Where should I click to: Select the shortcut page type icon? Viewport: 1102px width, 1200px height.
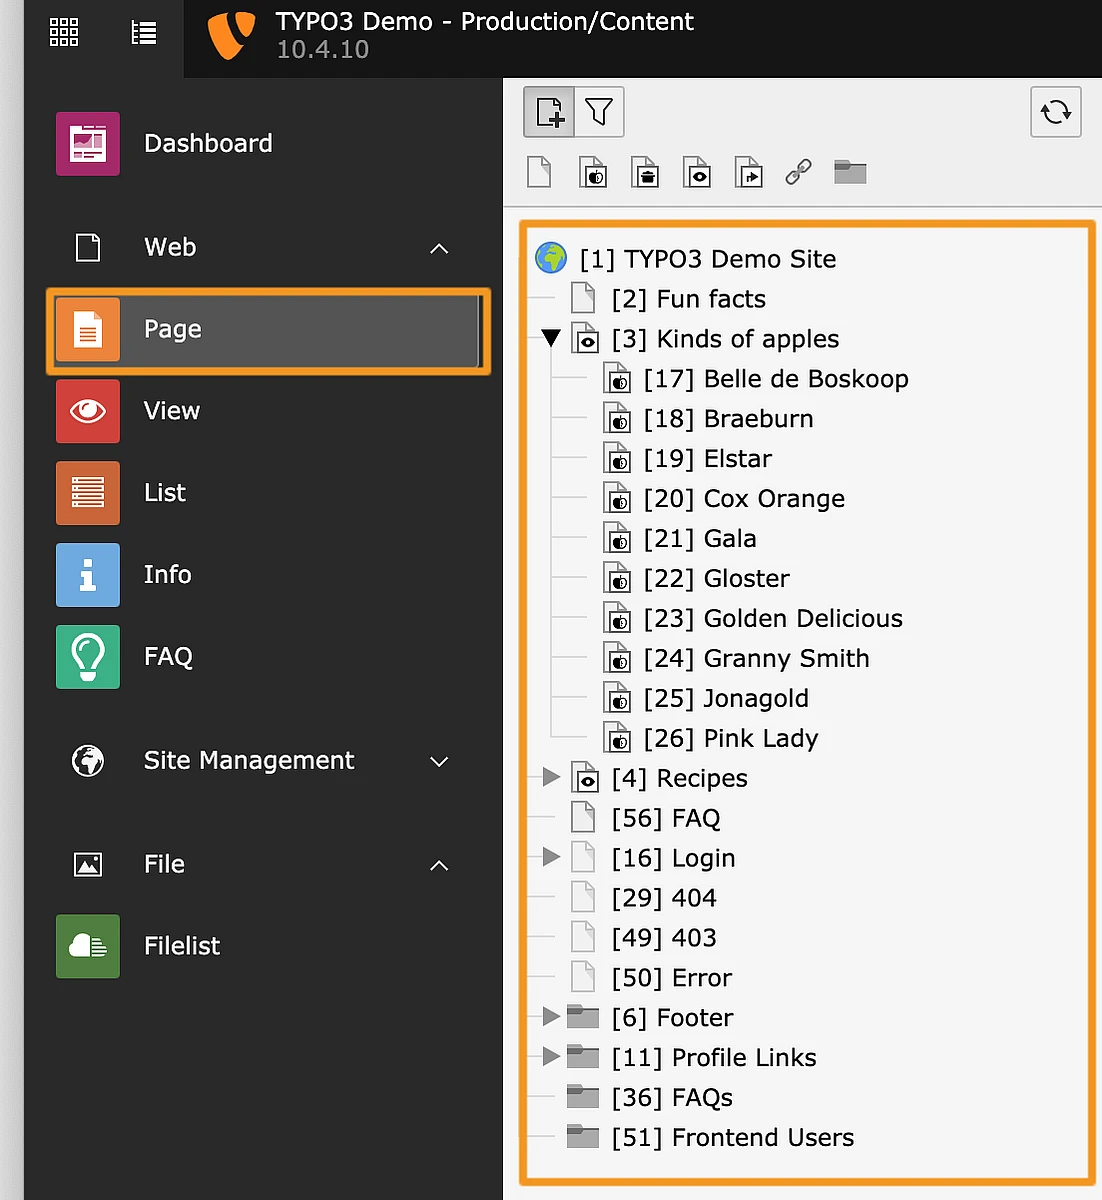(748, 172)
